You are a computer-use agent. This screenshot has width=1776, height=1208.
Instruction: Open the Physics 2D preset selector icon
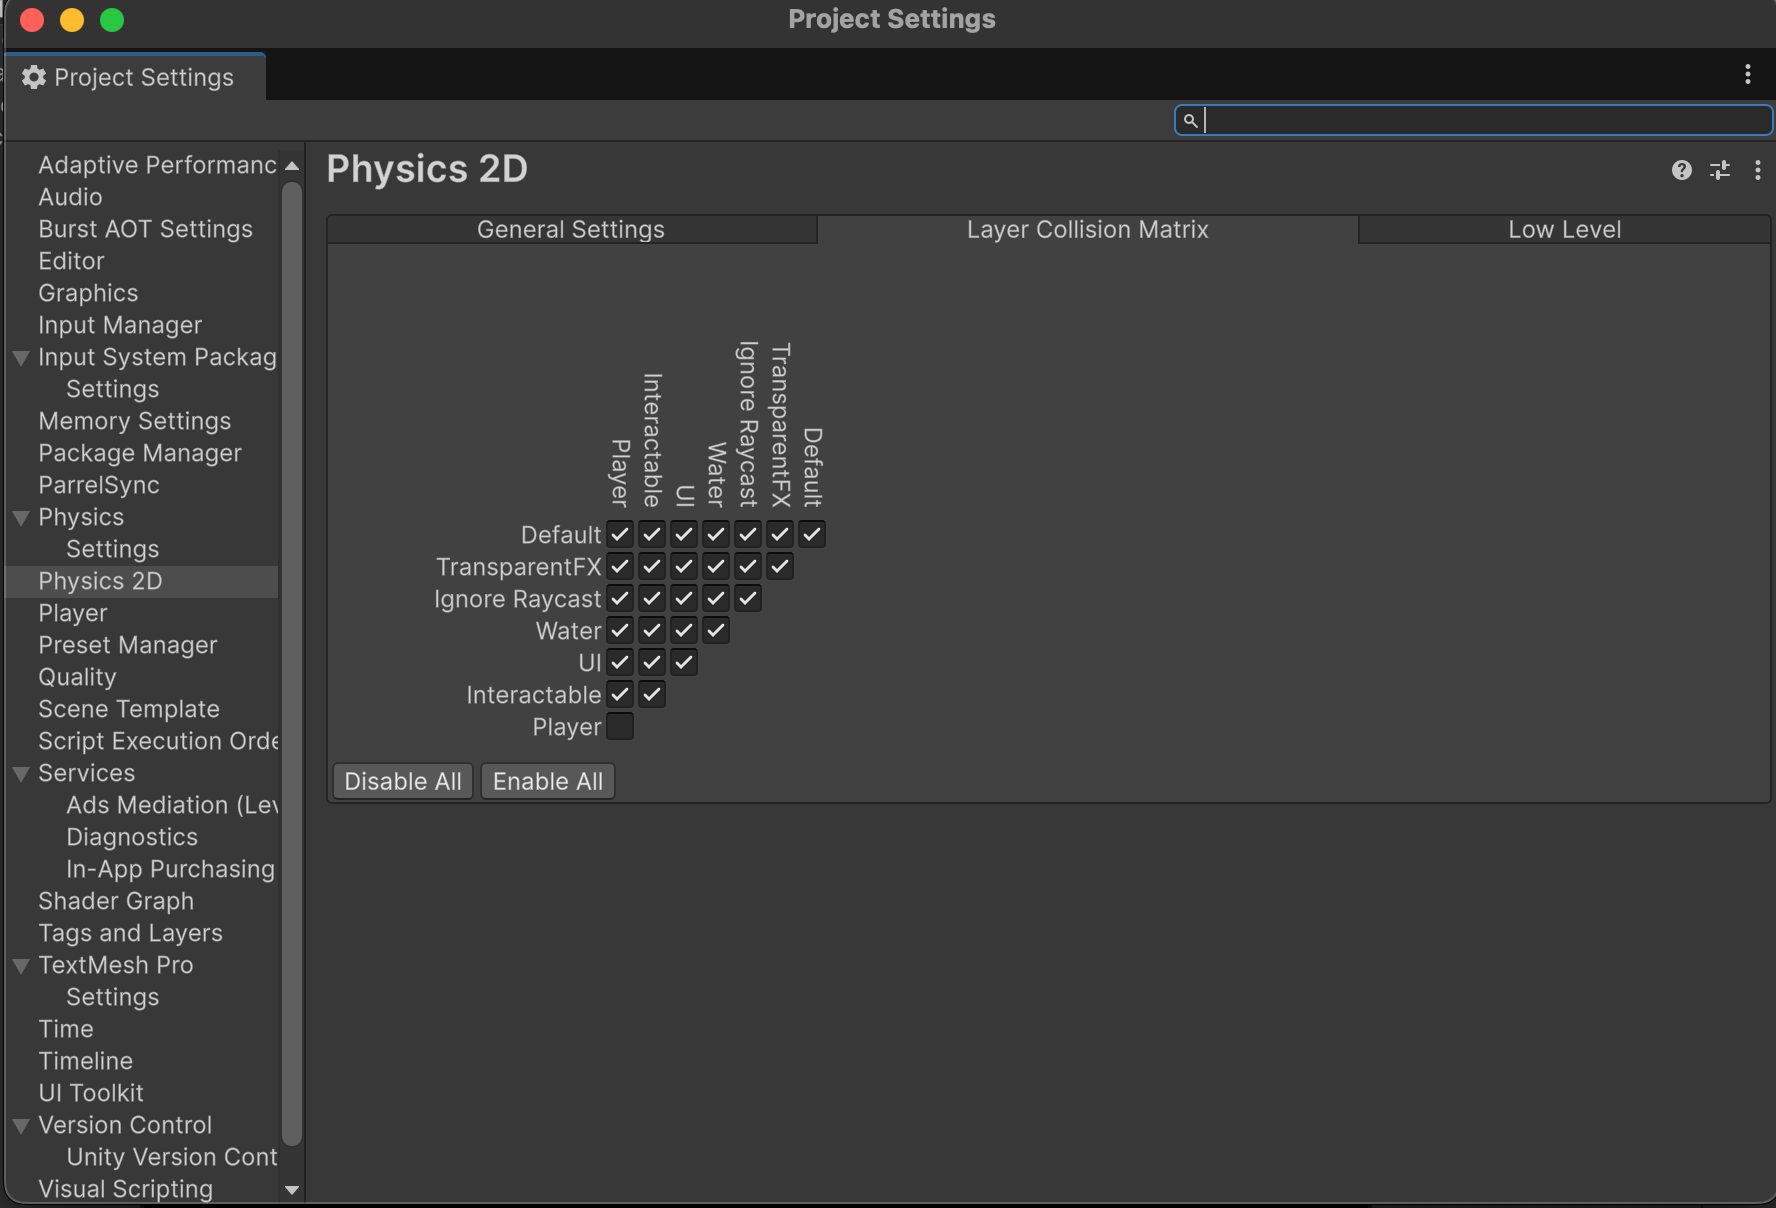pos(1720,170)
